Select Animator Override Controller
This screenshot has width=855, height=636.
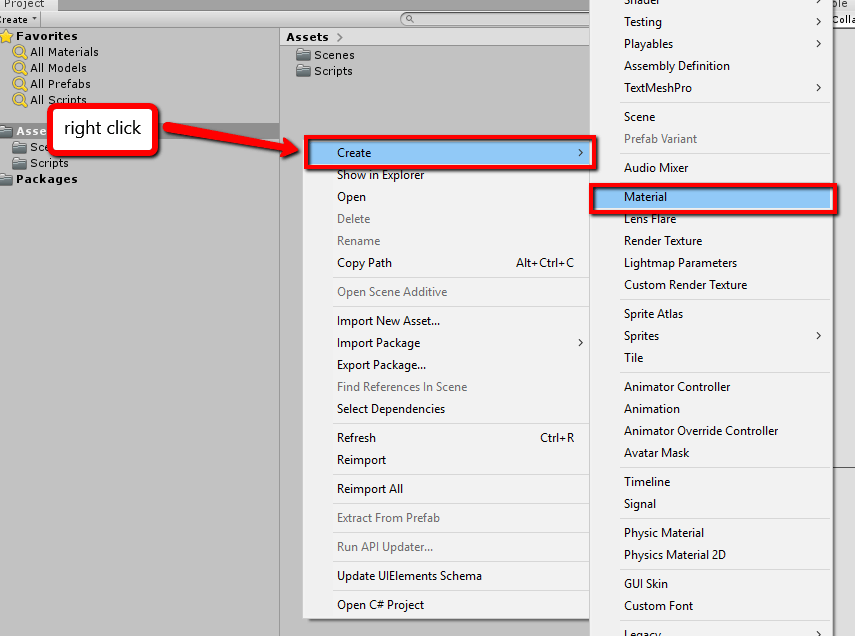[x=701, y=431]
